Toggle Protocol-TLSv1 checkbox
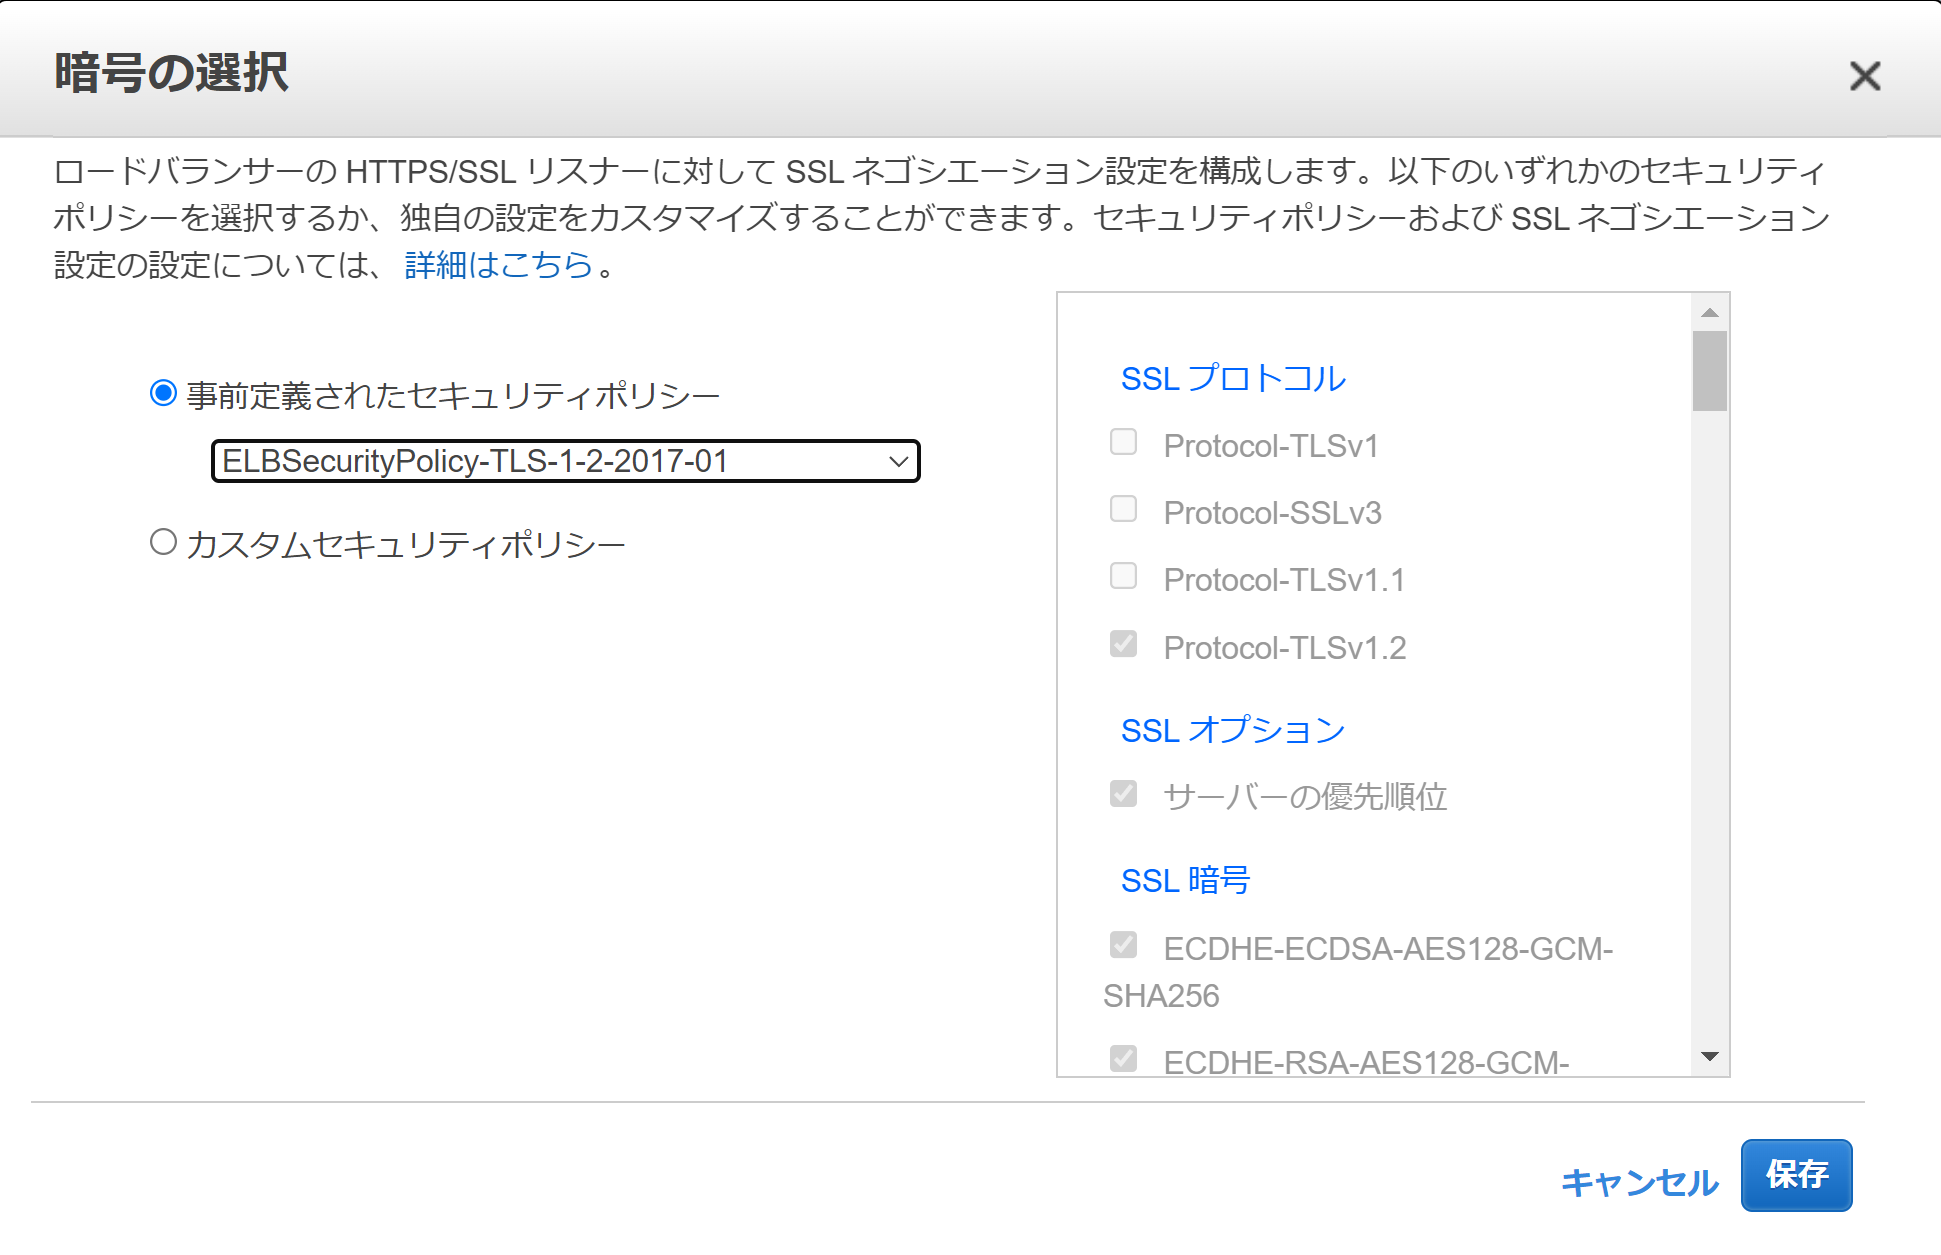1941x1255 pixels. click(x=1123, y=442)
